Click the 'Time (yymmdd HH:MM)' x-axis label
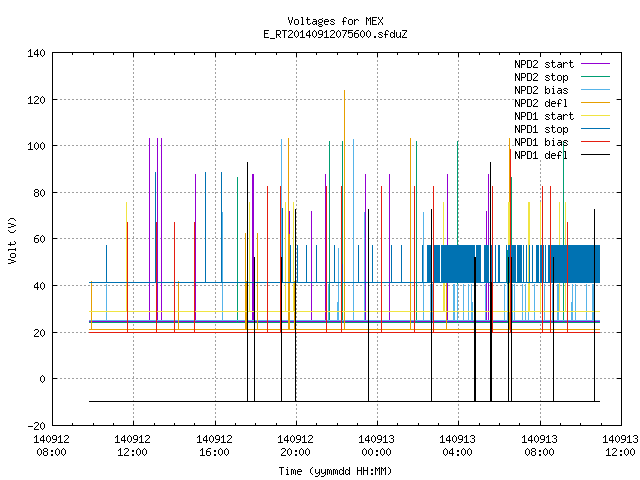The image size is (640, 480). coord(335,471)
